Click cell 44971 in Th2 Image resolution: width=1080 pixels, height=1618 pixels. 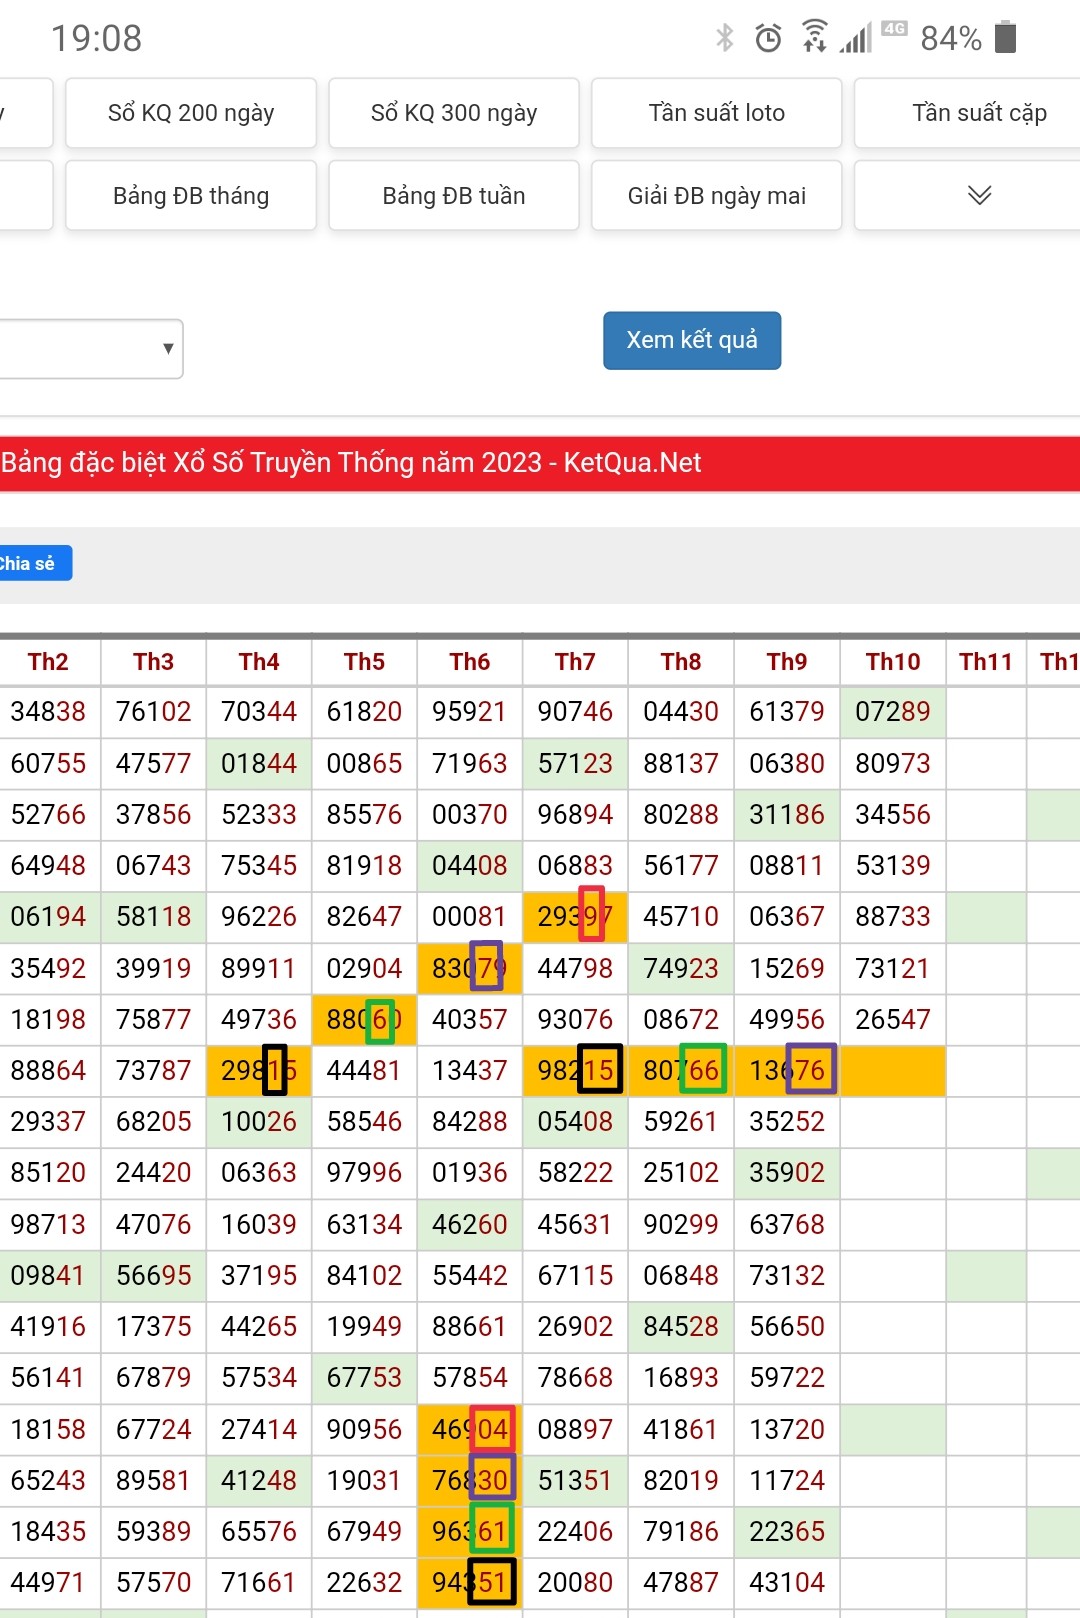tap(48, 1583)
